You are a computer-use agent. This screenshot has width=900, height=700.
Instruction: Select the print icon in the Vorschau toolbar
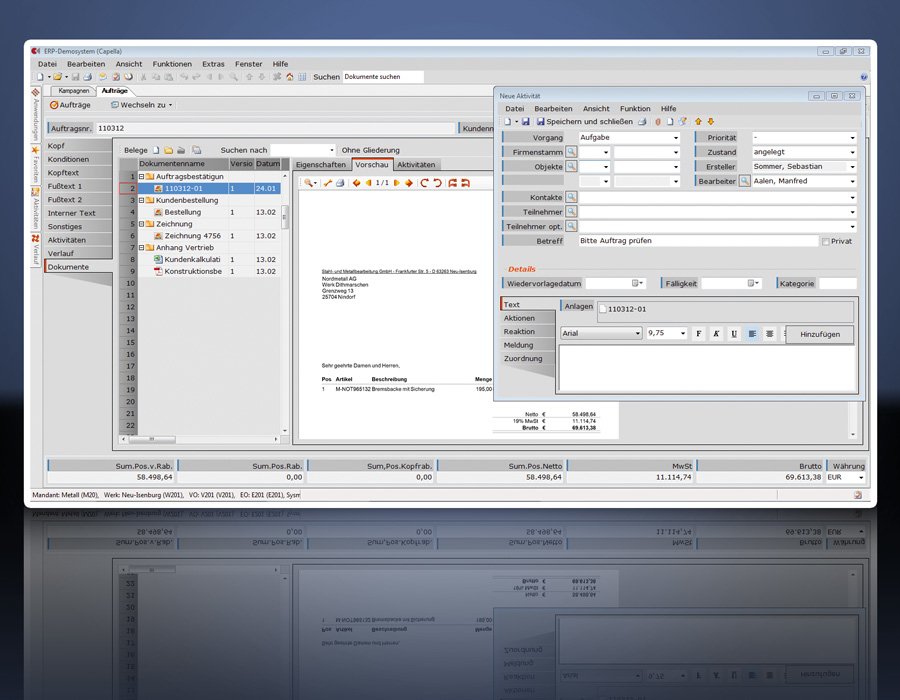(339, 183)
